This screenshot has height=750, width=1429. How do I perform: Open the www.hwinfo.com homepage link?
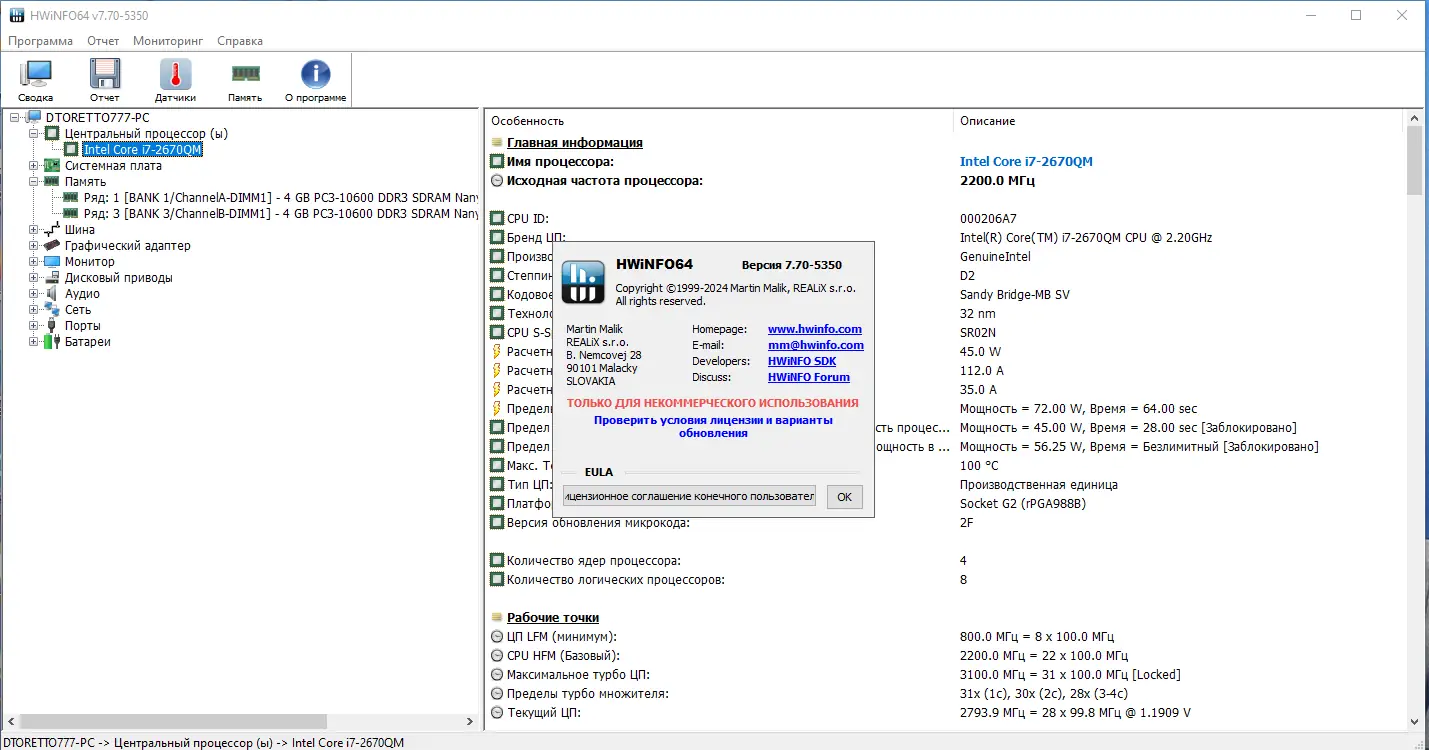coord(814,329)
